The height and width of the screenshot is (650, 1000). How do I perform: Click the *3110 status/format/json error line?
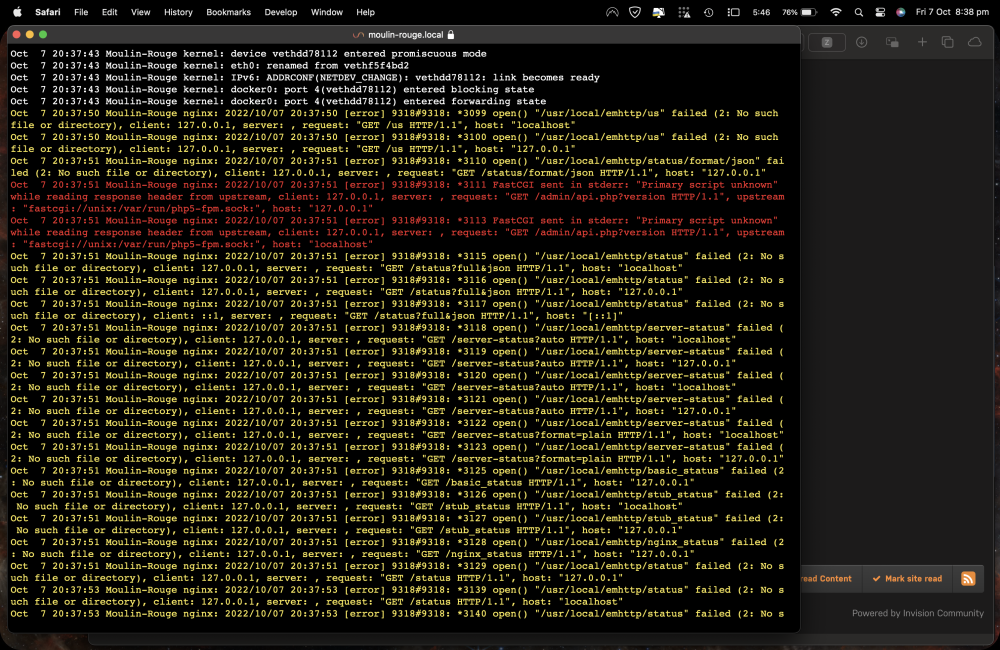pos(397,167)
